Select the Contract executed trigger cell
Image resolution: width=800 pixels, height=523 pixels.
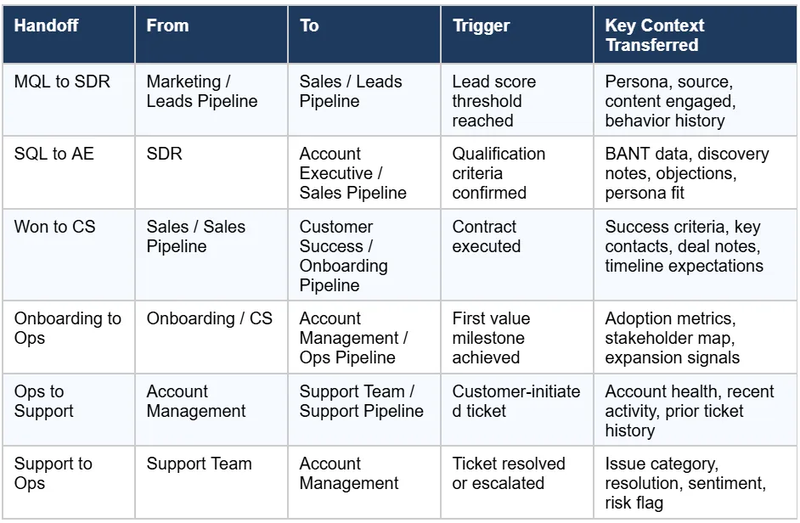[x=486, y=236]
